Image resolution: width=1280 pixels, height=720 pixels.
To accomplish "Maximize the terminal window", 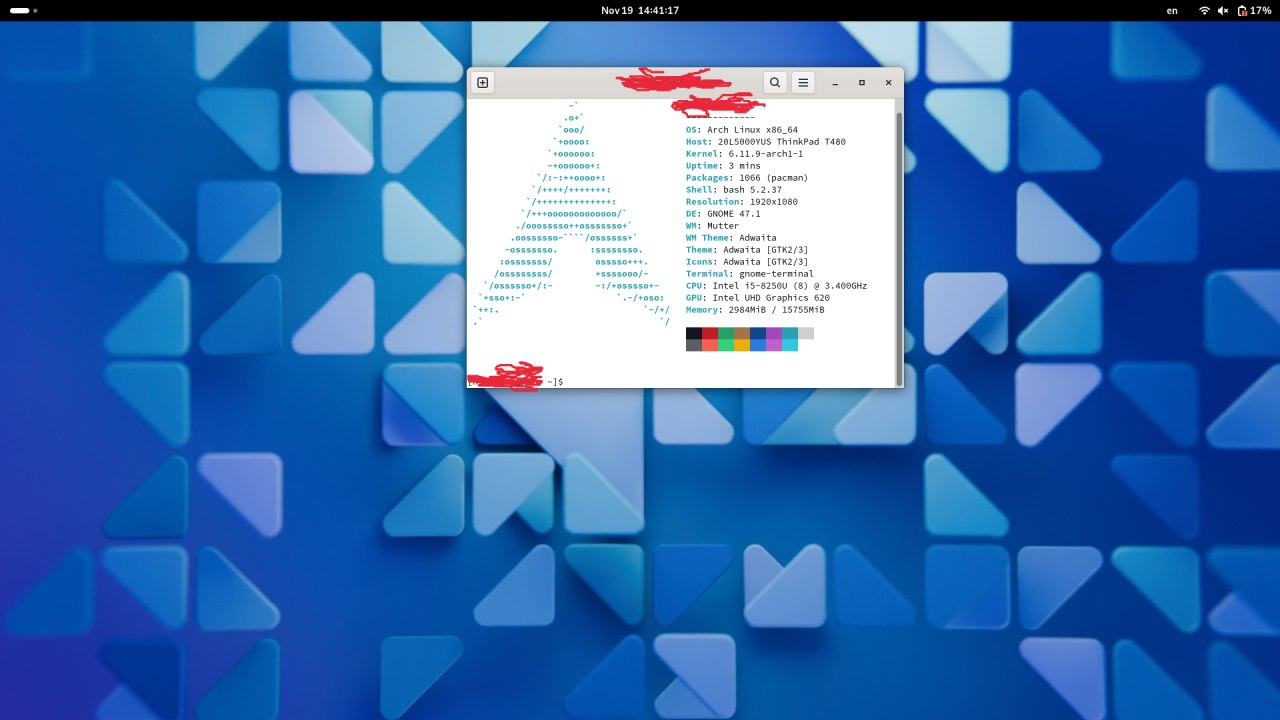I will click(862, 83).
